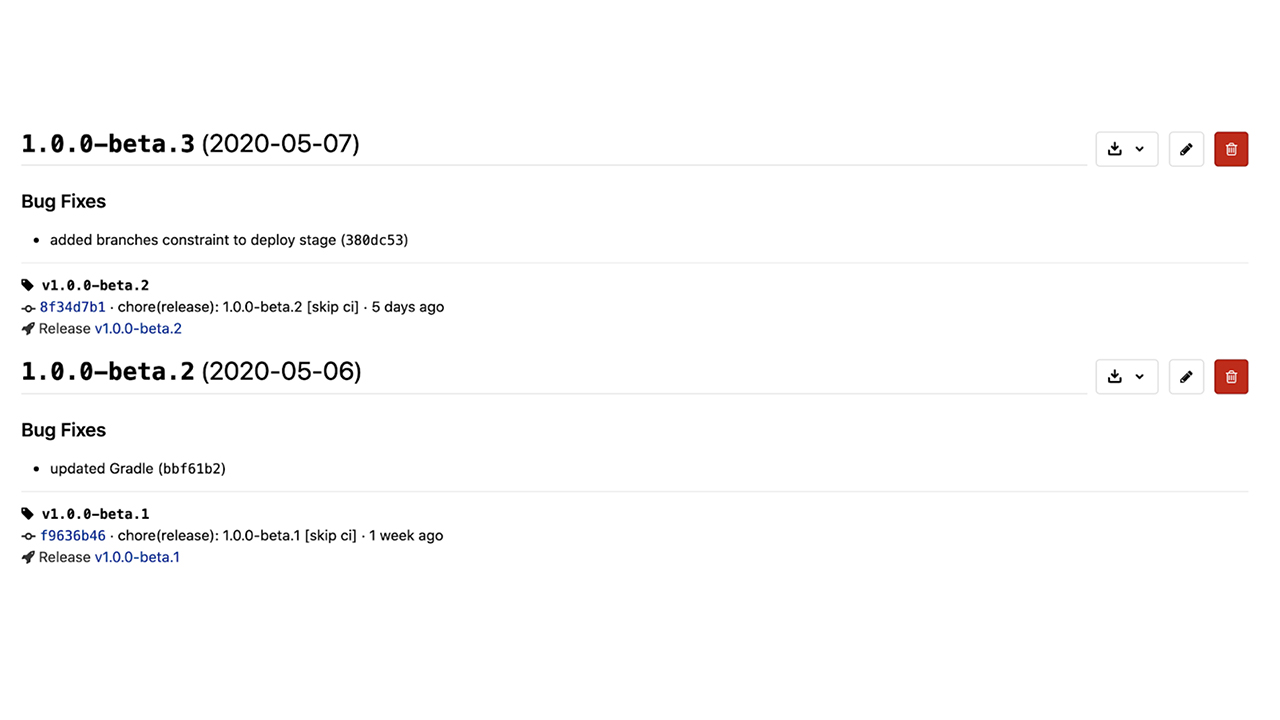Click the commit icon before f9636b46
Viewport: 1280px width, 720px height.
tap(28, 536)
